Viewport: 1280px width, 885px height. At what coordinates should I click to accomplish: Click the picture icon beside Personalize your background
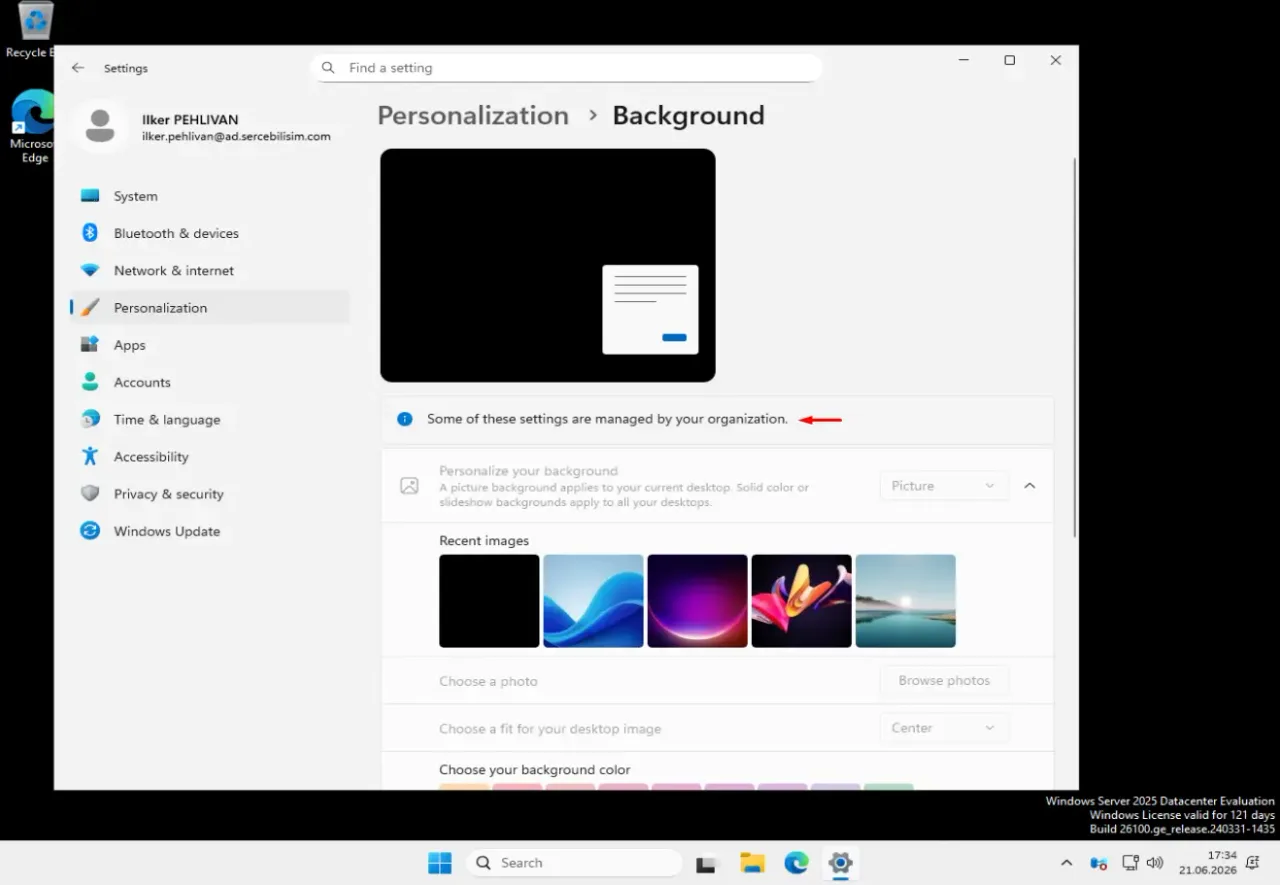(x=409, y=486)
